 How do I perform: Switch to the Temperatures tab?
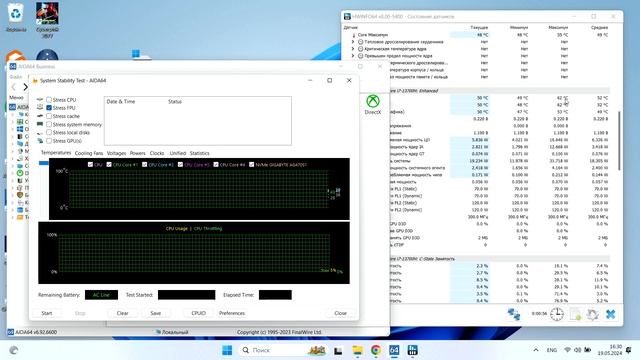click(x=56, y=153)
